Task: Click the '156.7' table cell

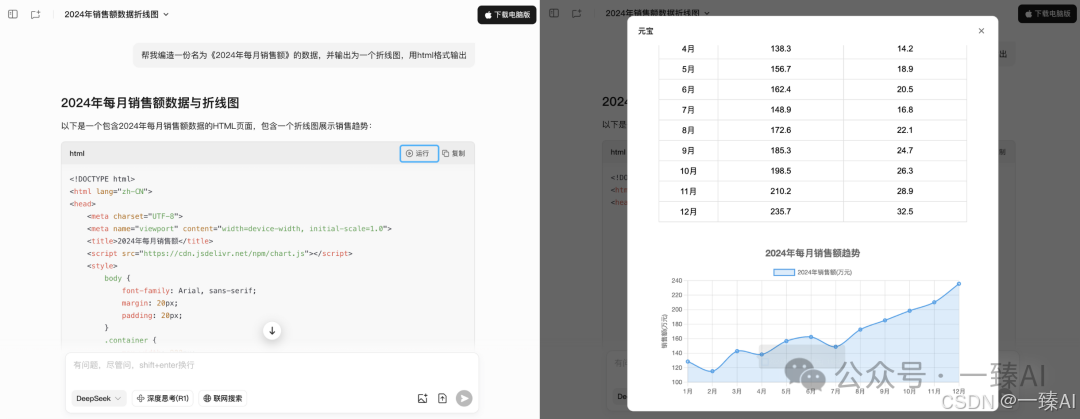Action: (x=781, y=69)
